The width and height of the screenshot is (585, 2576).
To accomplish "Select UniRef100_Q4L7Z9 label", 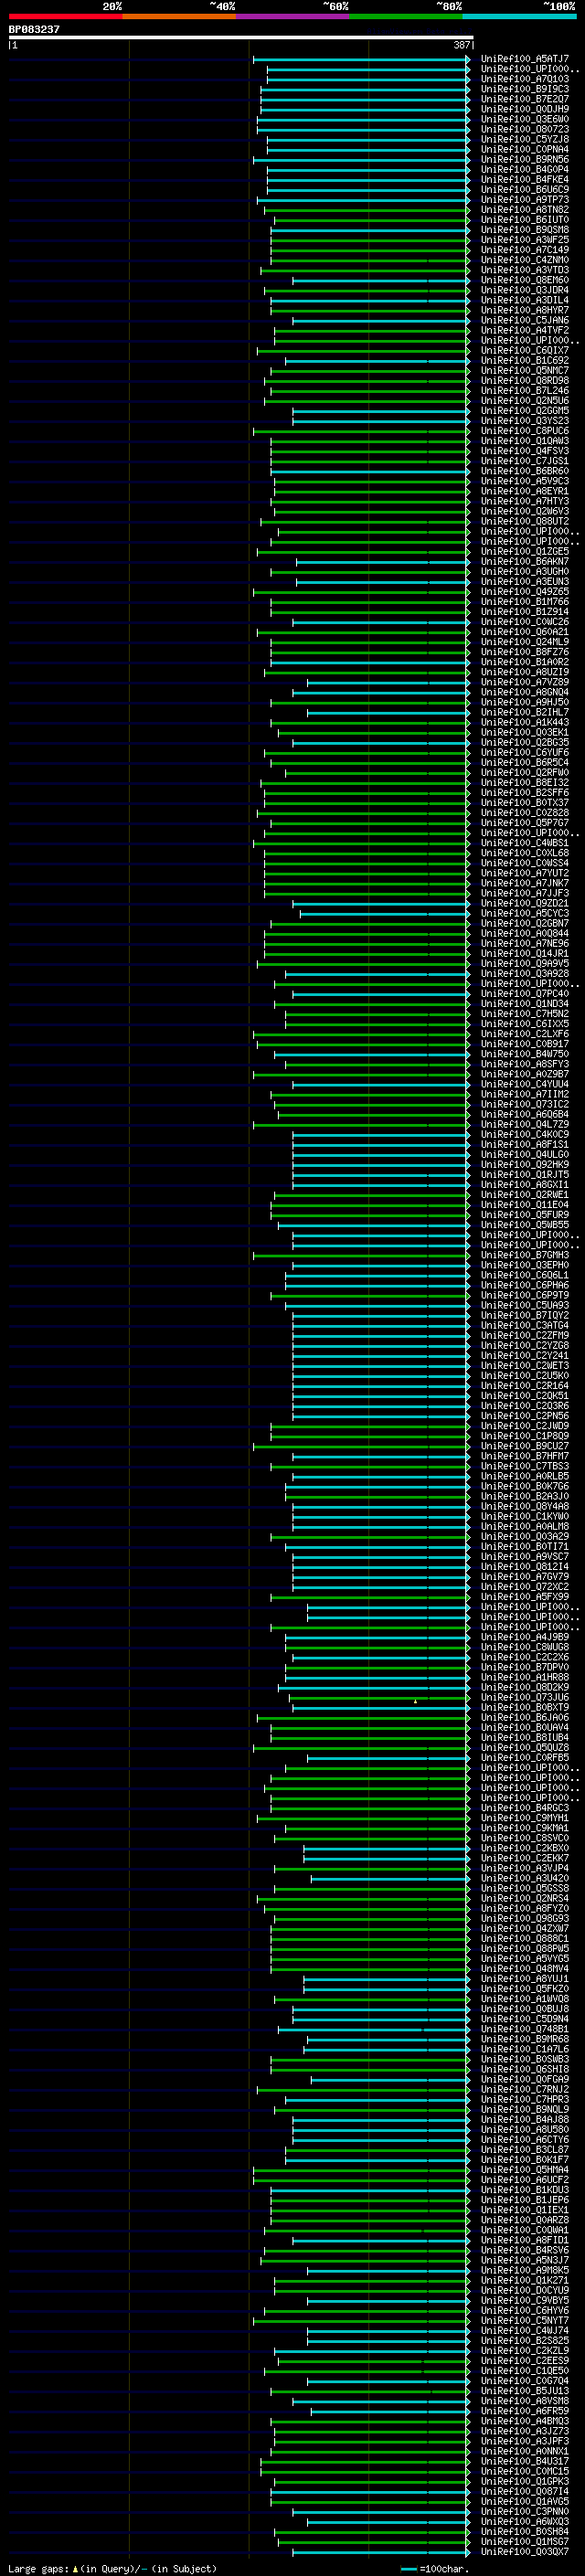I will tap(525, 1124).
